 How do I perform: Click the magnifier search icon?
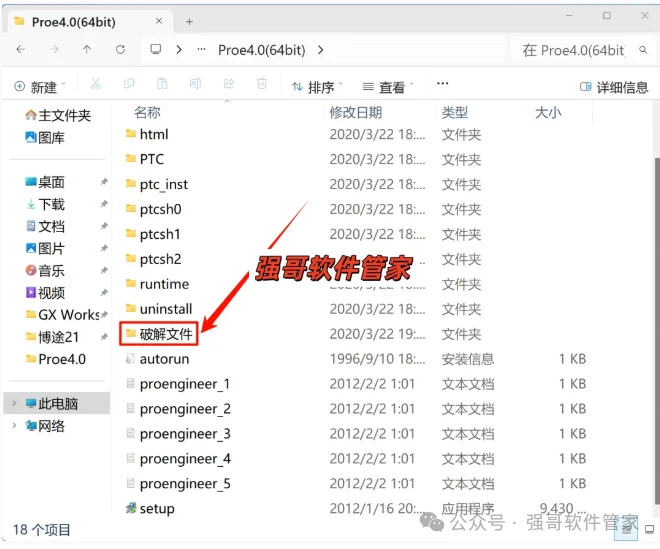643,50
